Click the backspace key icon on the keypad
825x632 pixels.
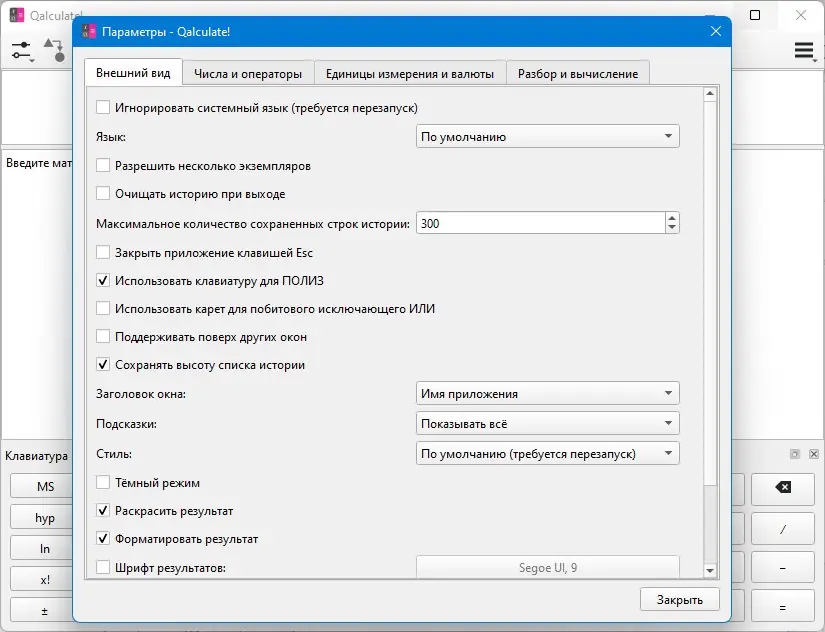782,487
